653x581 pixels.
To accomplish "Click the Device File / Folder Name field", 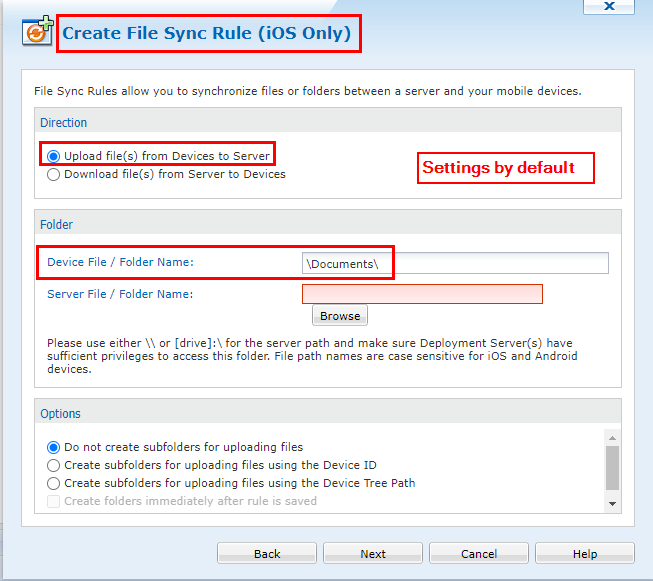I will coord(455,263).
